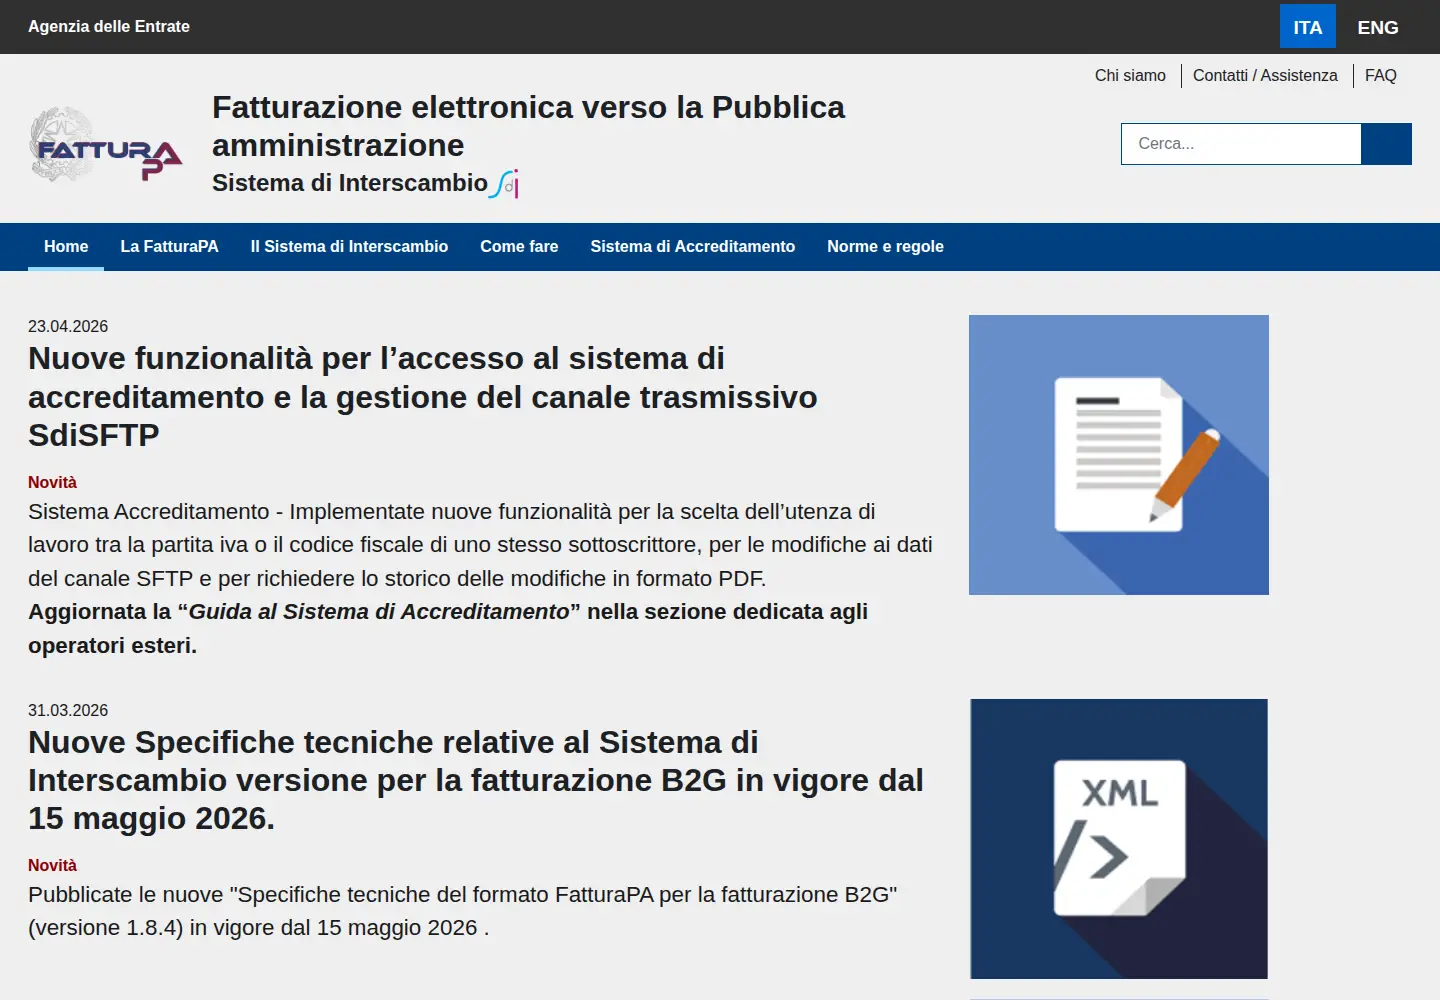Click the Sistema di Interscambio SdI icon
The height and width of the screenshot is (1000, 1440).
[x=505, y=184]
